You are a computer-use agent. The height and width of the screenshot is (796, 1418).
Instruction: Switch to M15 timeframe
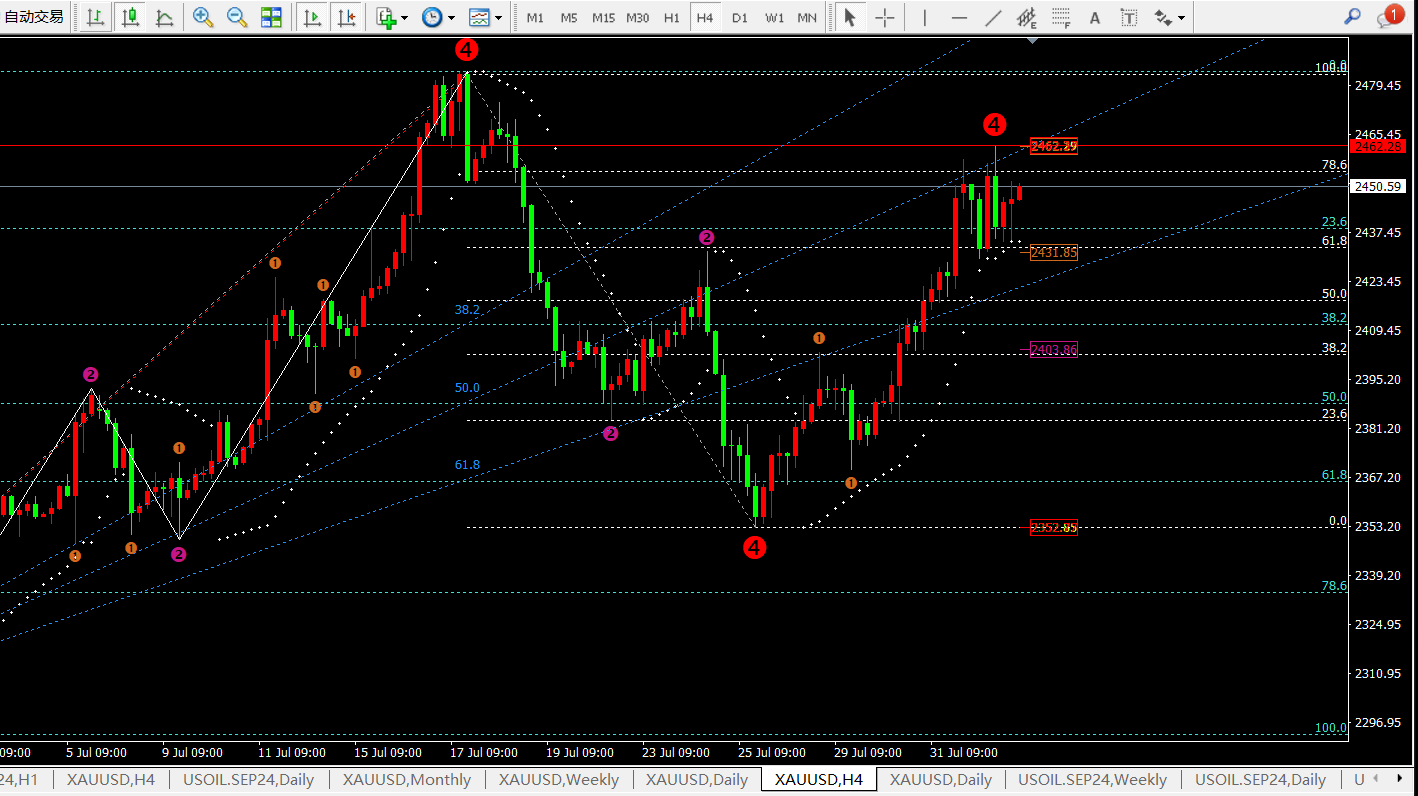(603, 18)
